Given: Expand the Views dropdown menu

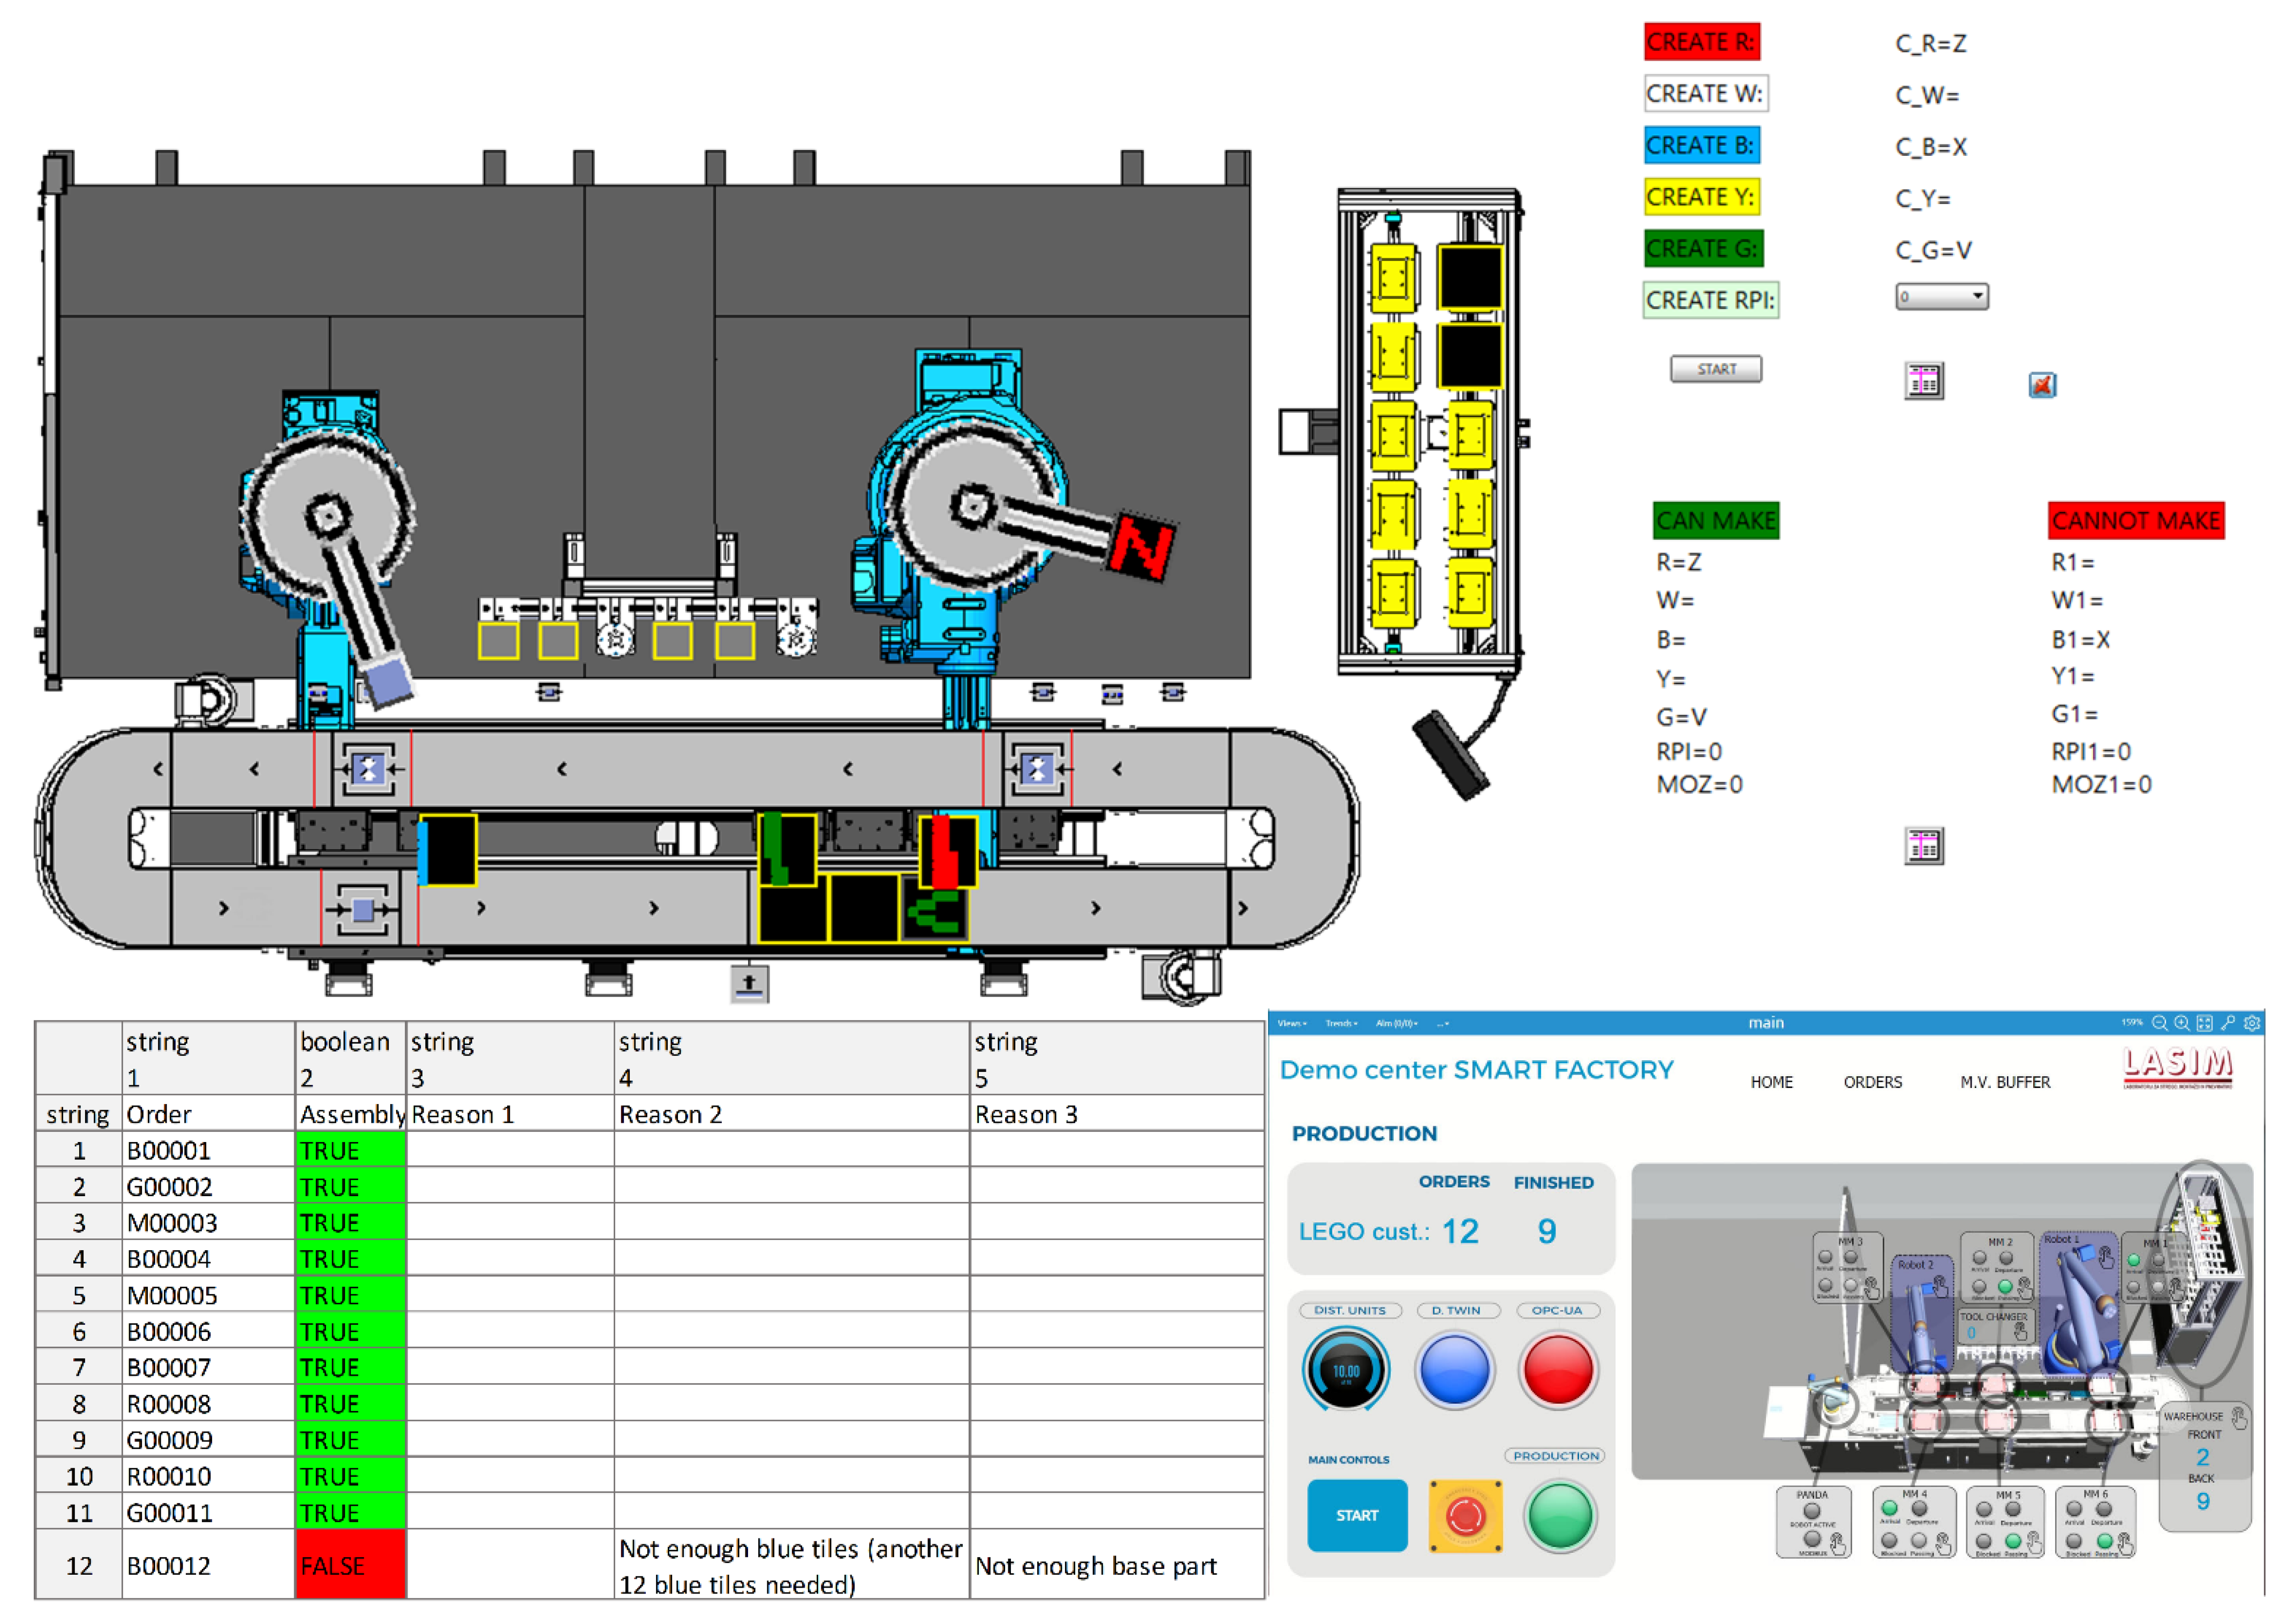Looking at the screenshot, I should click(1292, 1023).
